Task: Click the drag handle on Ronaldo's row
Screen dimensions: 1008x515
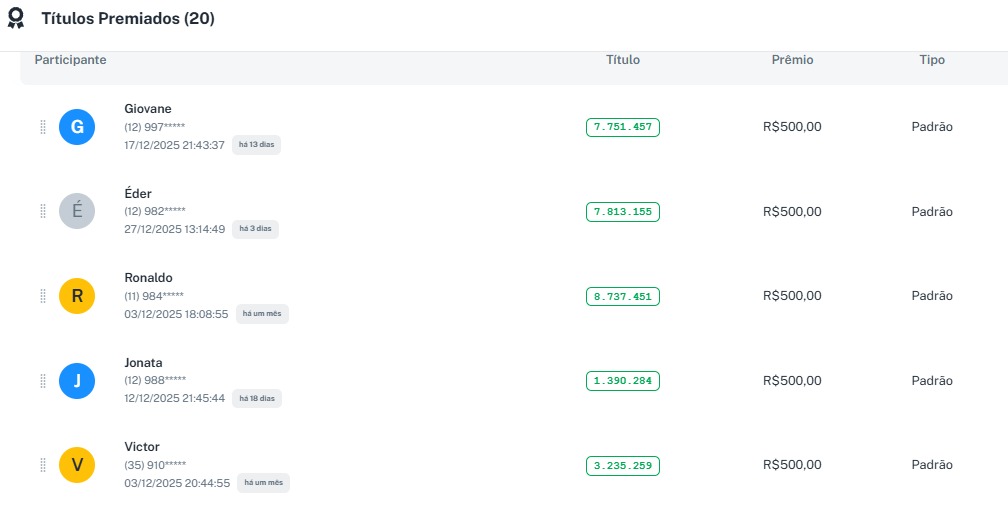Action: [43, 296]
